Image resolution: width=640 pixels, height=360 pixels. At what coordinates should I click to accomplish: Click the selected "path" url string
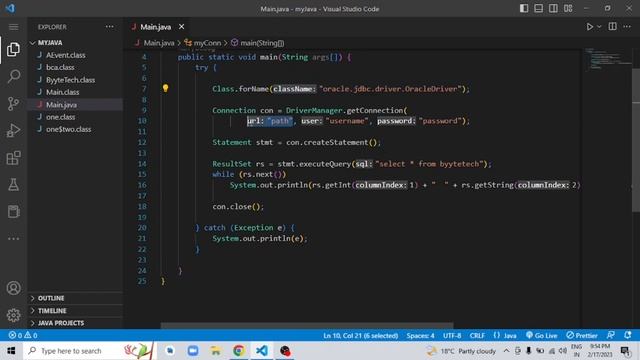click(x=280, y=121)
